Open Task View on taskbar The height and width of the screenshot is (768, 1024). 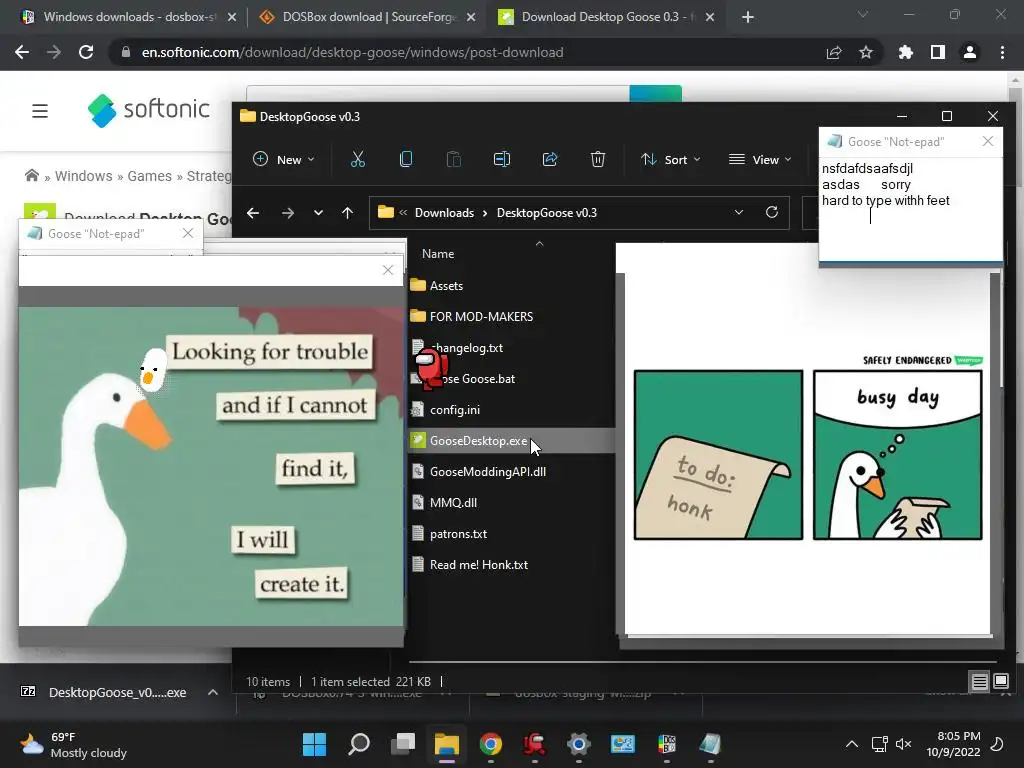point(403,744)
